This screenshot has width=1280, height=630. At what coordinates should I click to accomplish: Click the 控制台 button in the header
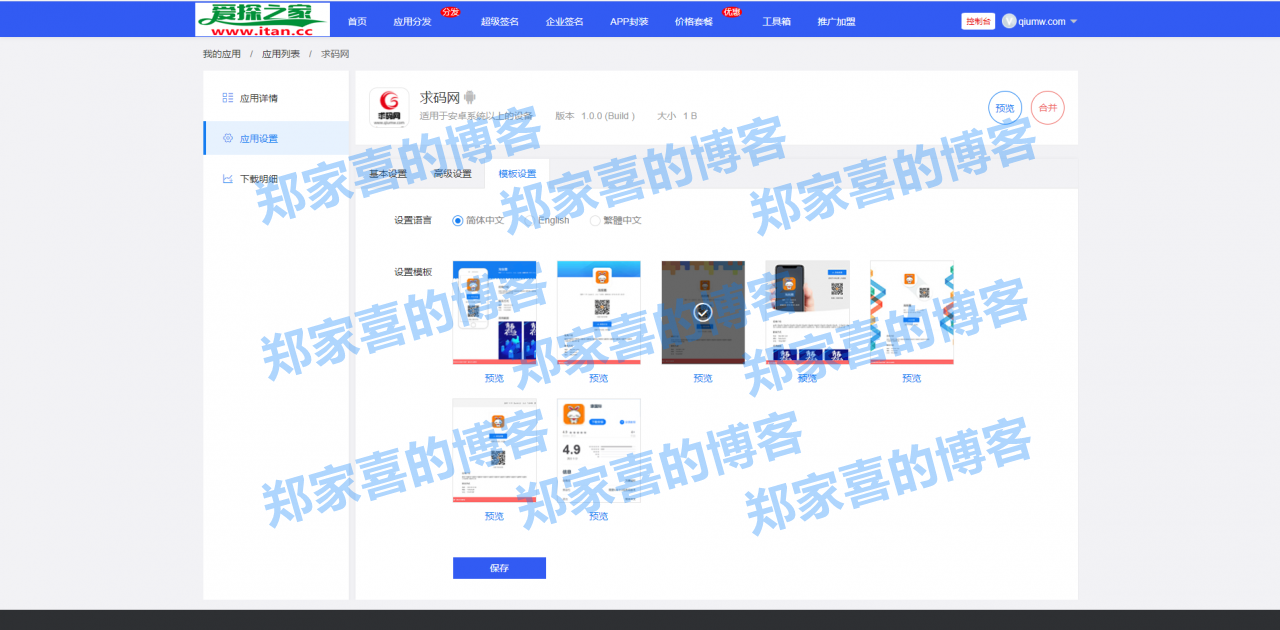978,21
